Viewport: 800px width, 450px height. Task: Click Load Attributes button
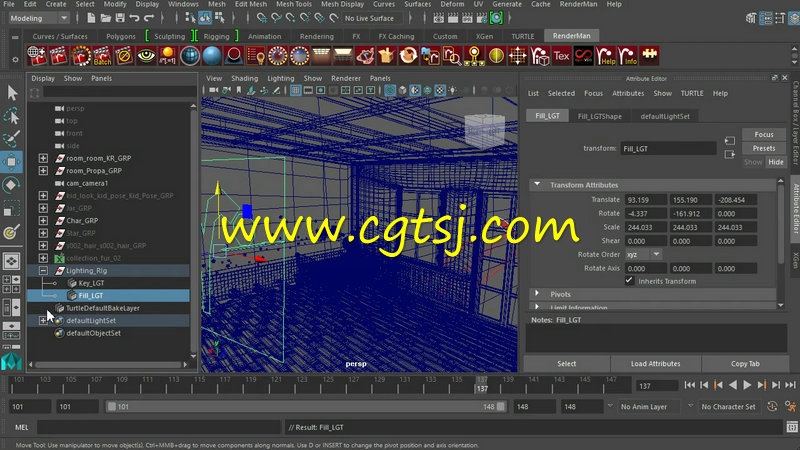tap(655, 364)
